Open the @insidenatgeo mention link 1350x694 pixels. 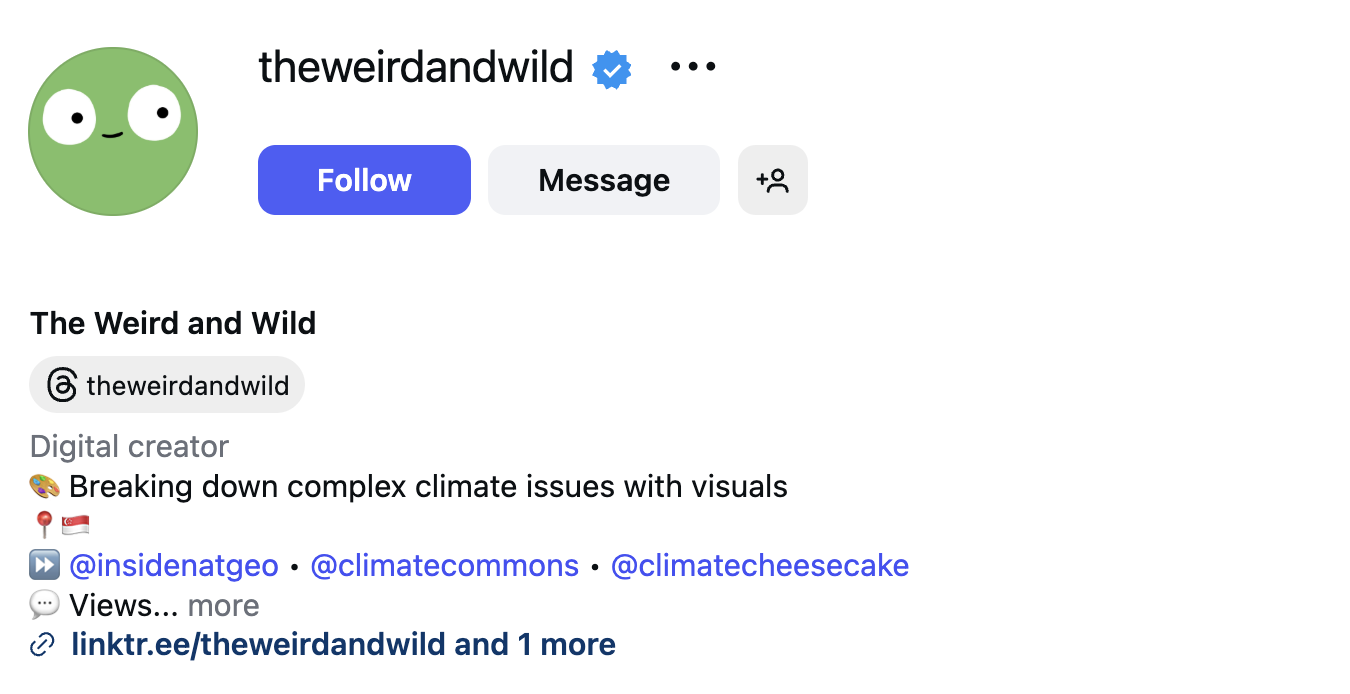tap(175, 565)
